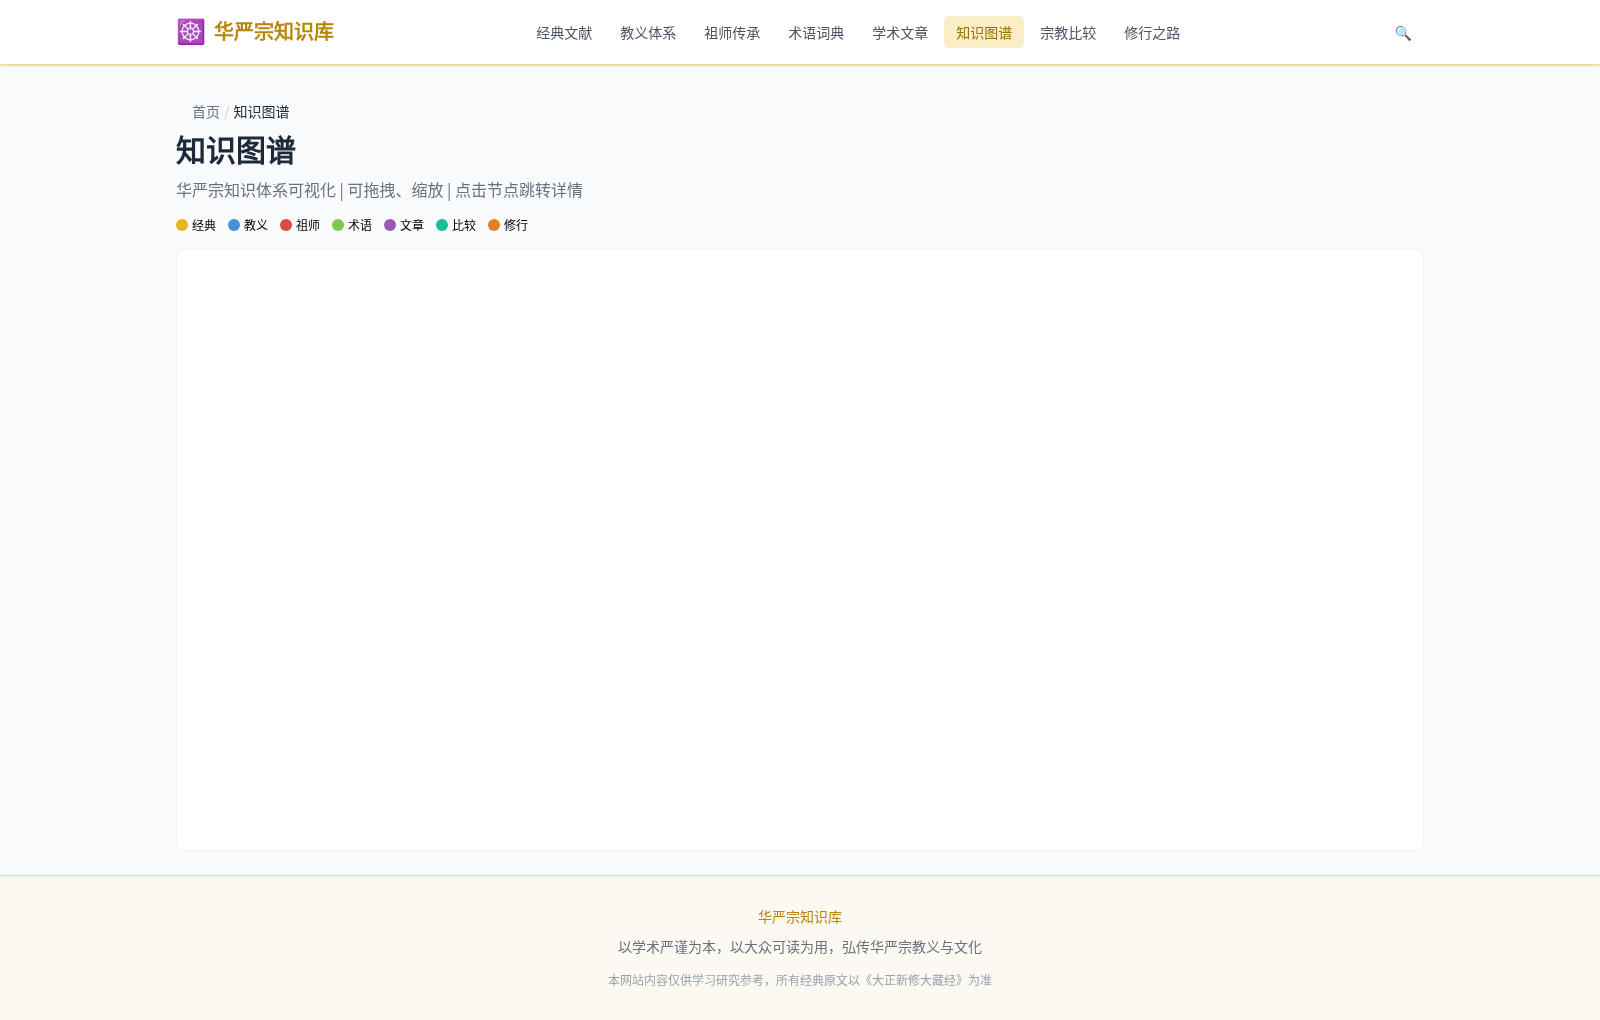The height and width of the screenshot is (1020, 1600).
Task: Select 祖师传承 in navigation
Action: coord(732,33)
